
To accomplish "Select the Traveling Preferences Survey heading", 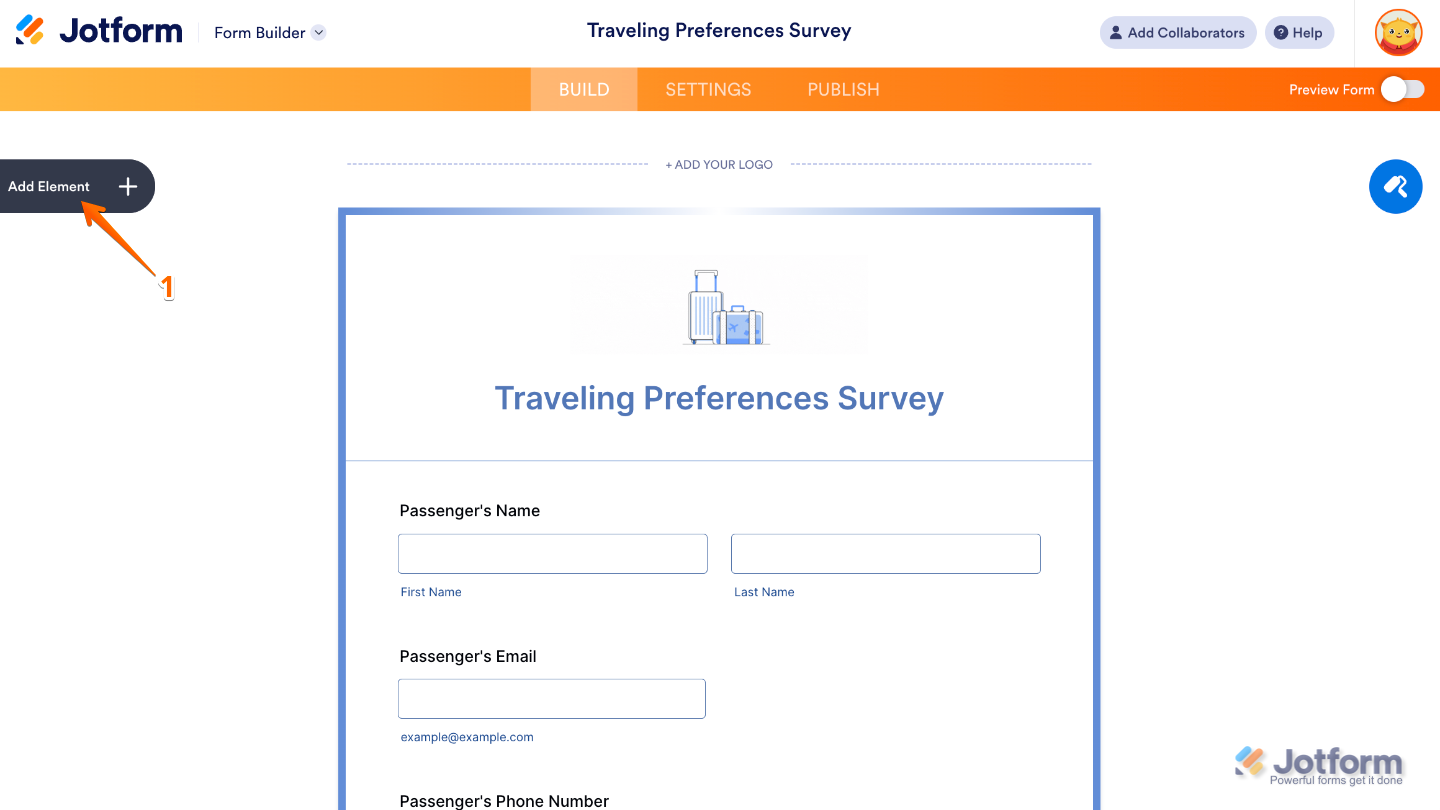I will pos(719,398).
